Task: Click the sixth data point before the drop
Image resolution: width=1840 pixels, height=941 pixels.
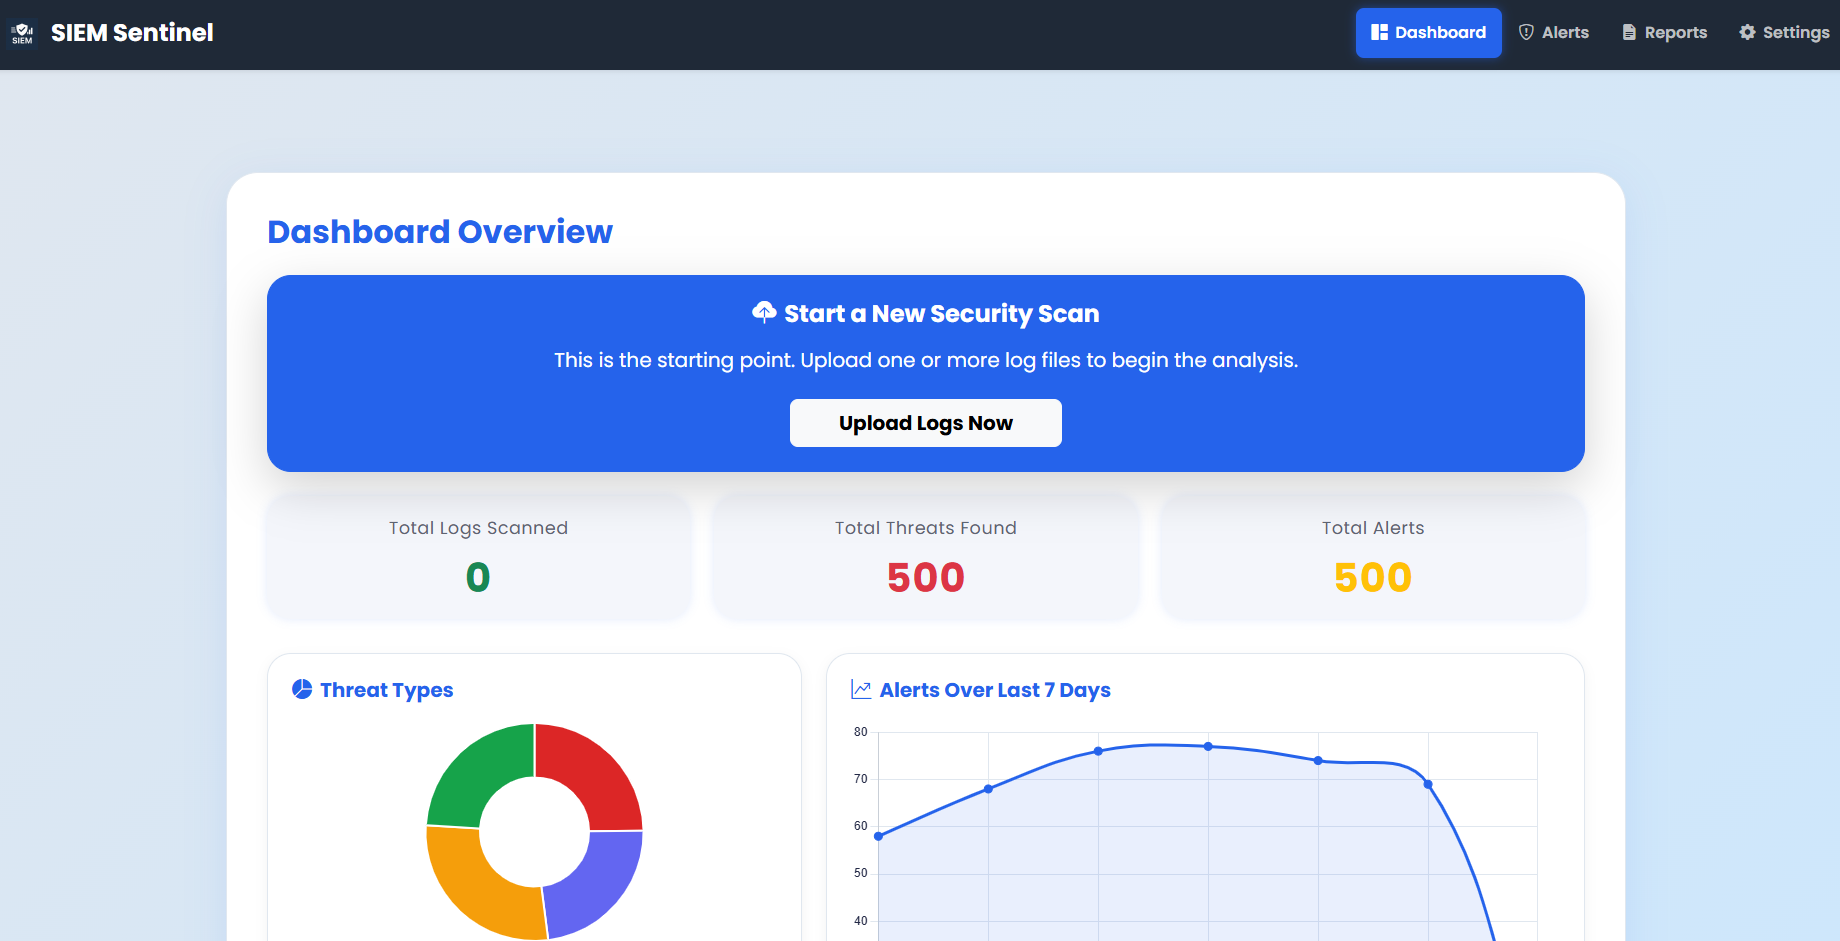Action: tap(1428, 784)
